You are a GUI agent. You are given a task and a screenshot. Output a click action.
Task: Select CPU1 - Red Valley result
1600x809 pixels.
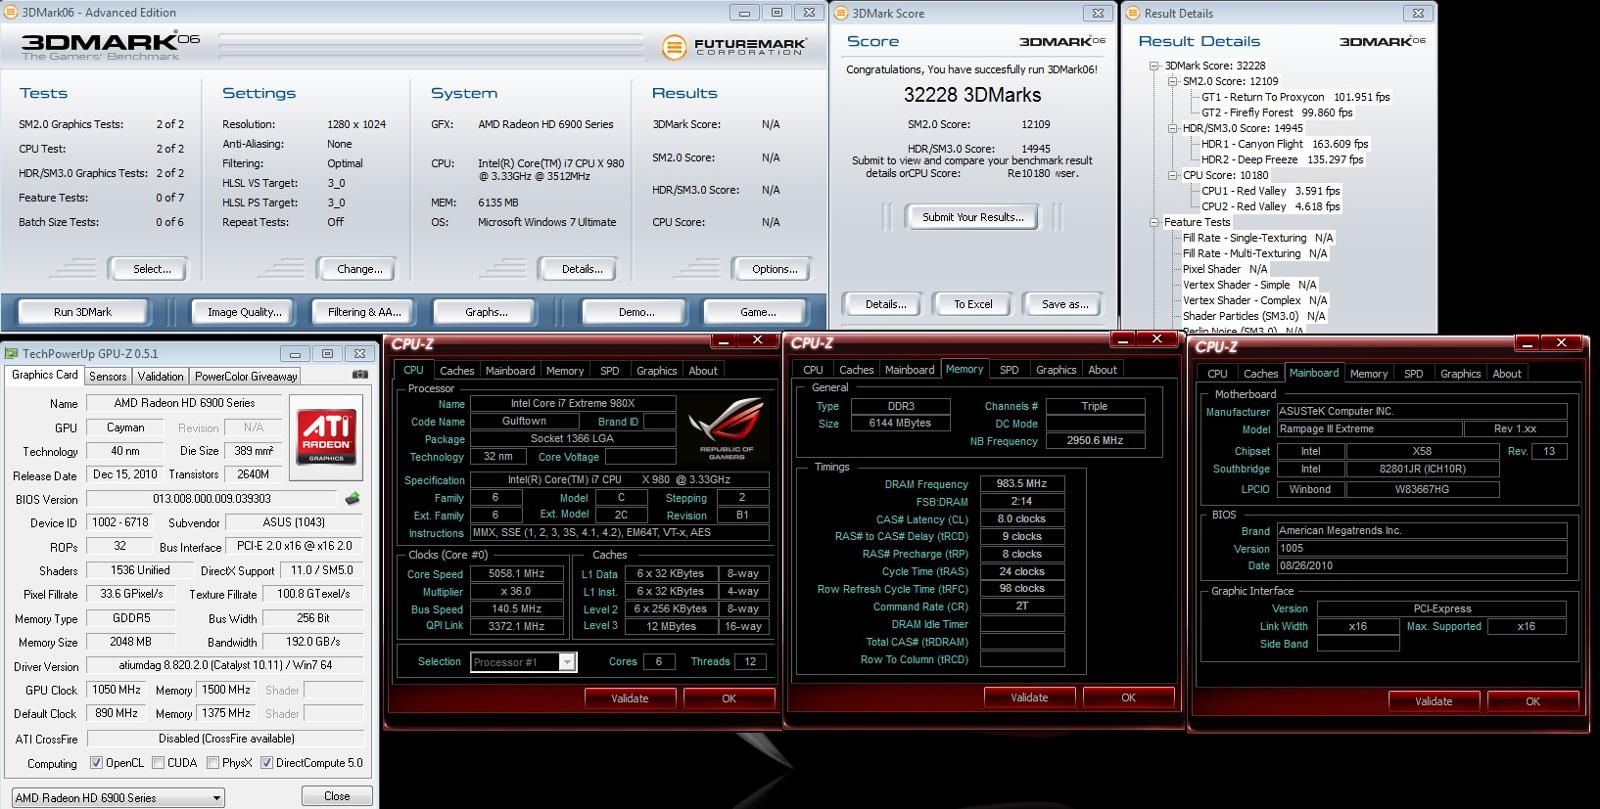coord(1270,191)
